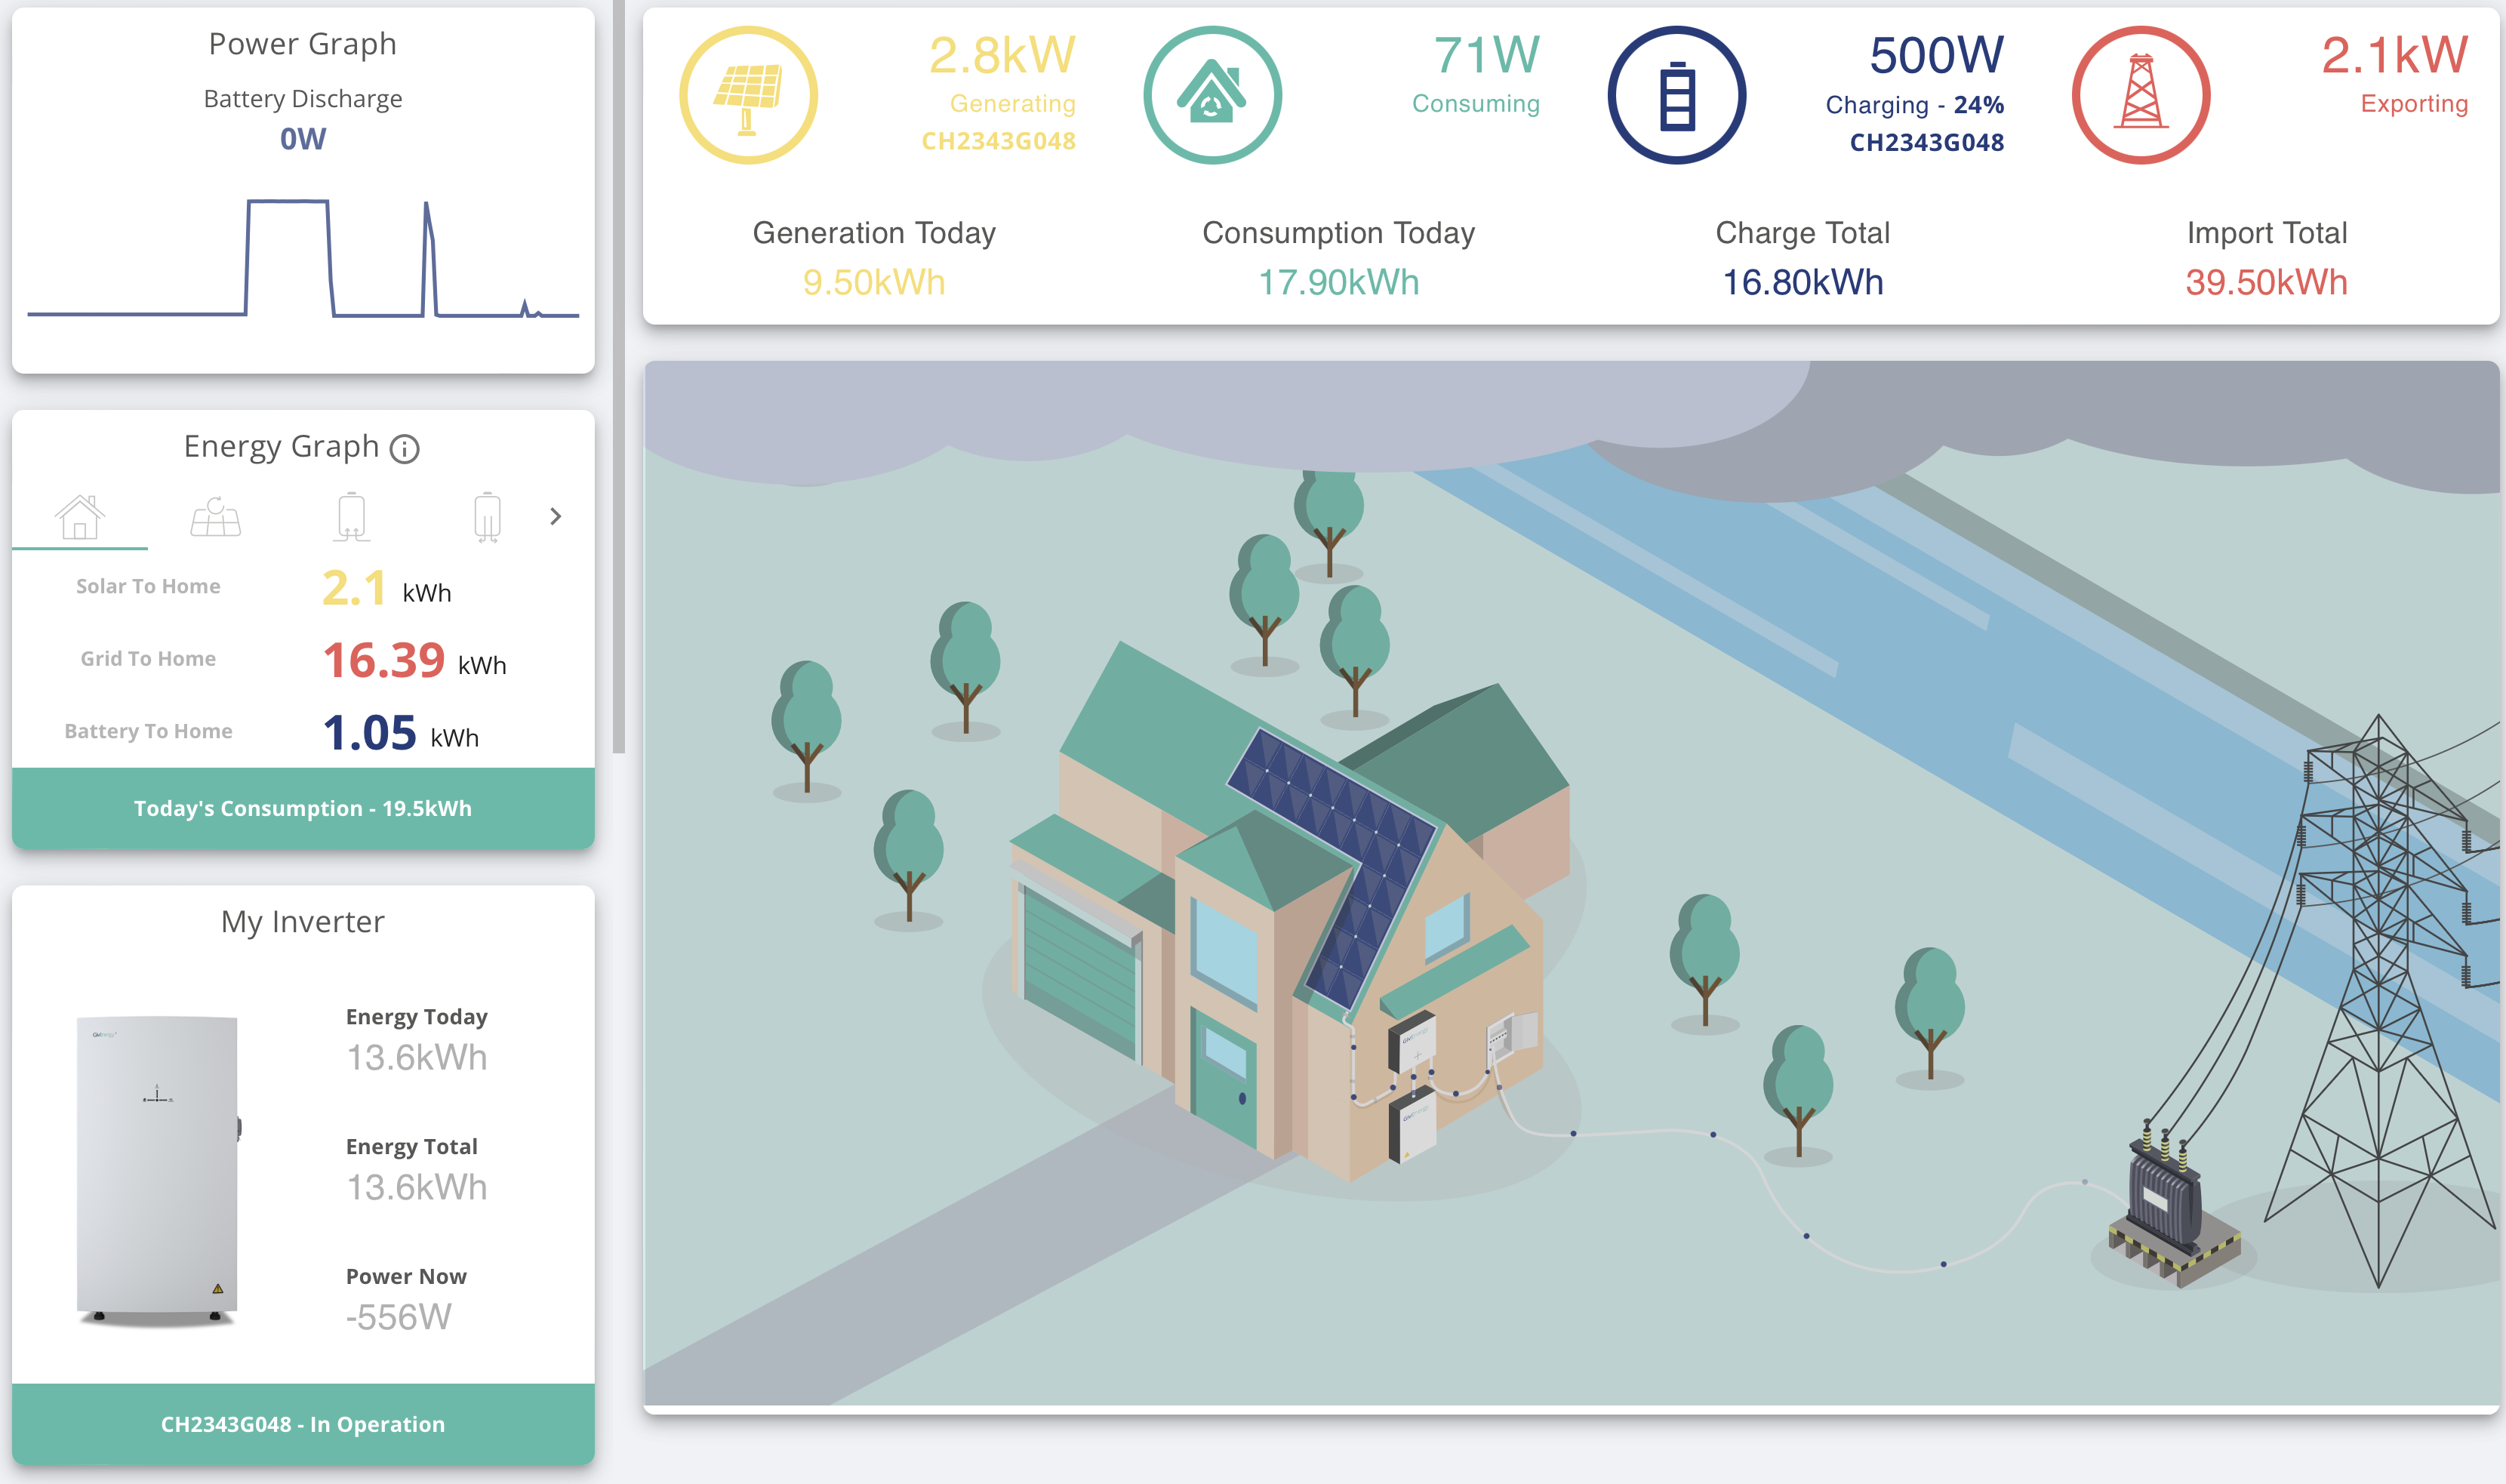Open Energy Graph info icon

tap(404, 449)
